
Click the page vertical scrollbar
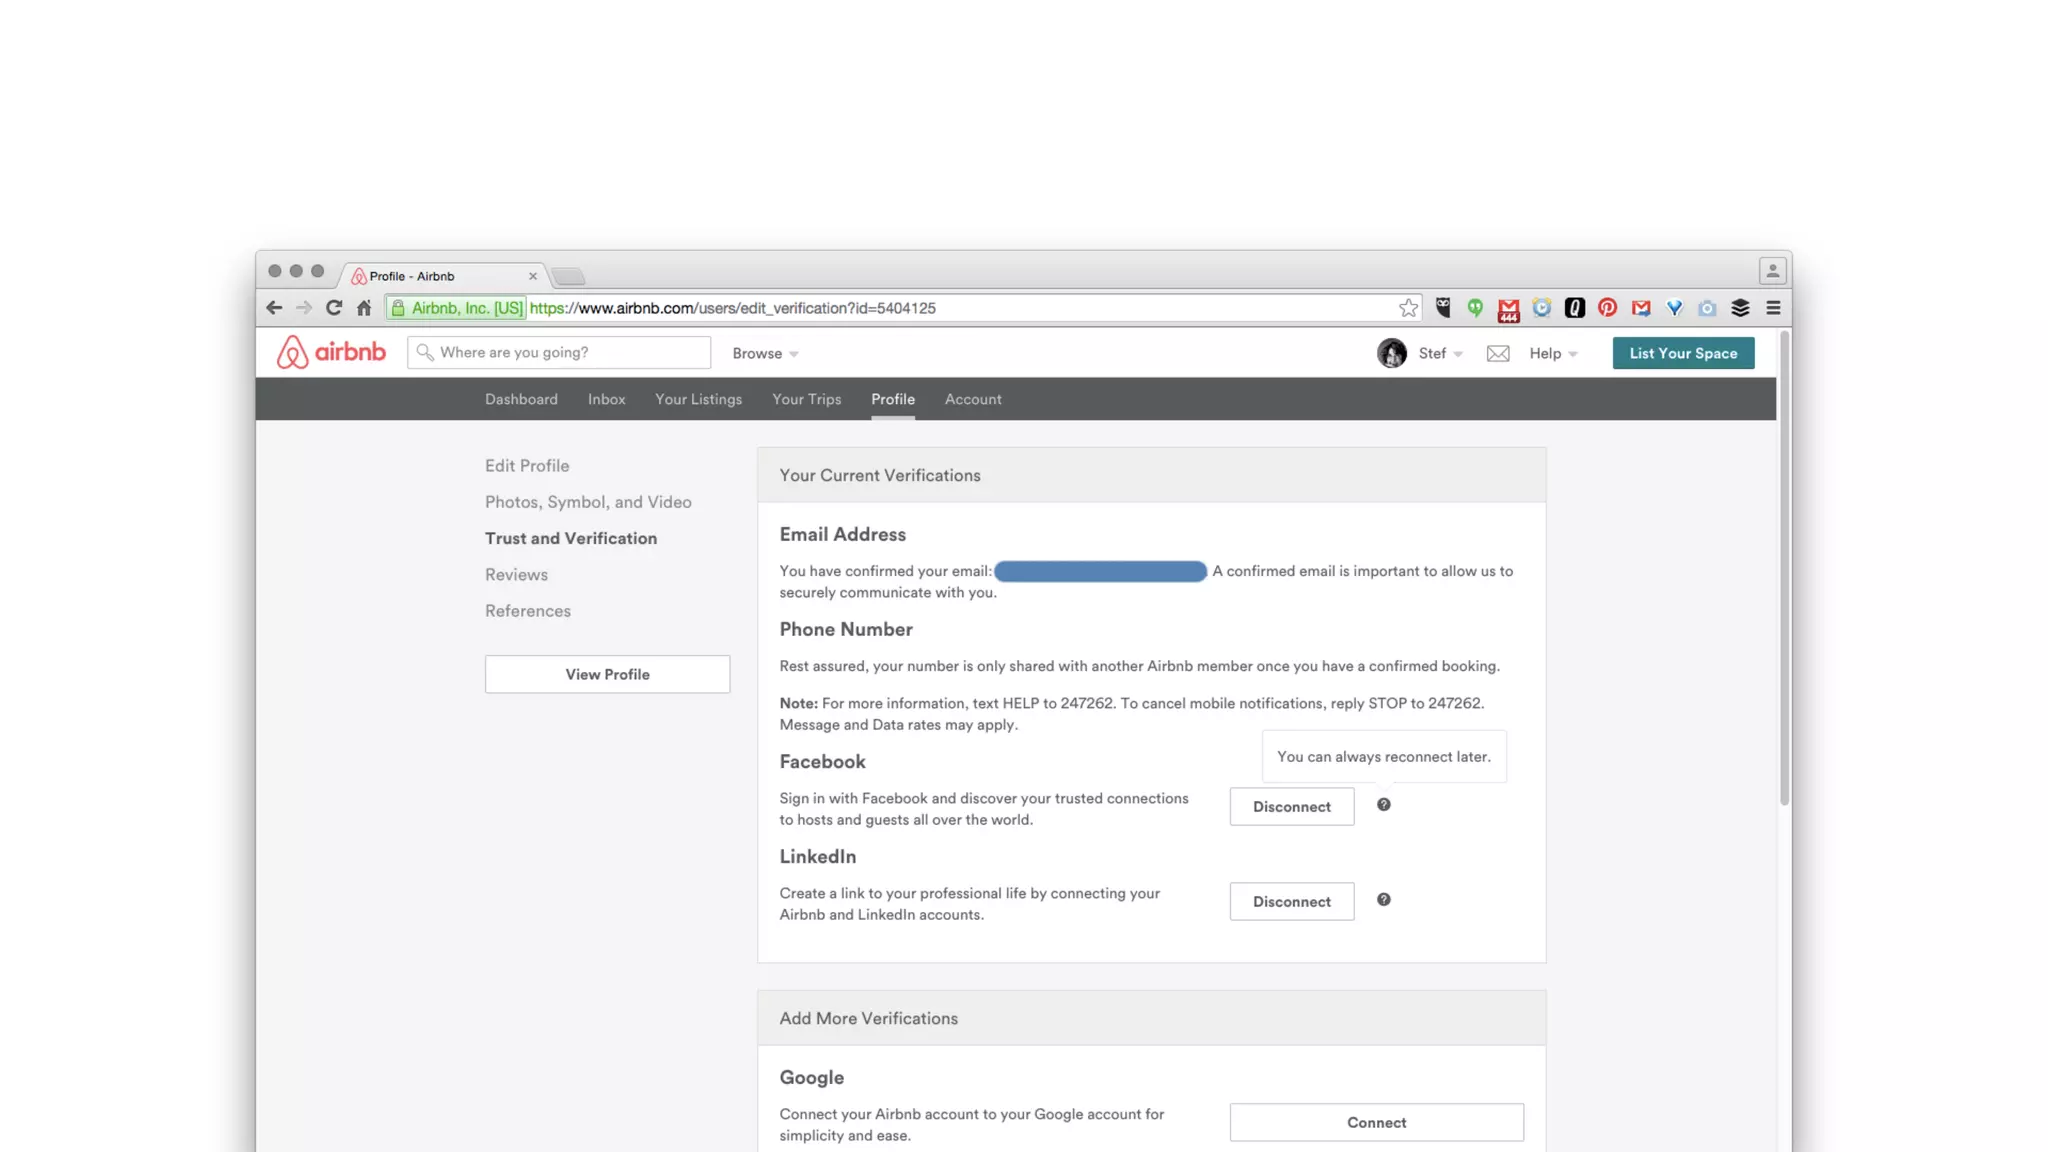pyautogui.click(x=1784, y=570)
